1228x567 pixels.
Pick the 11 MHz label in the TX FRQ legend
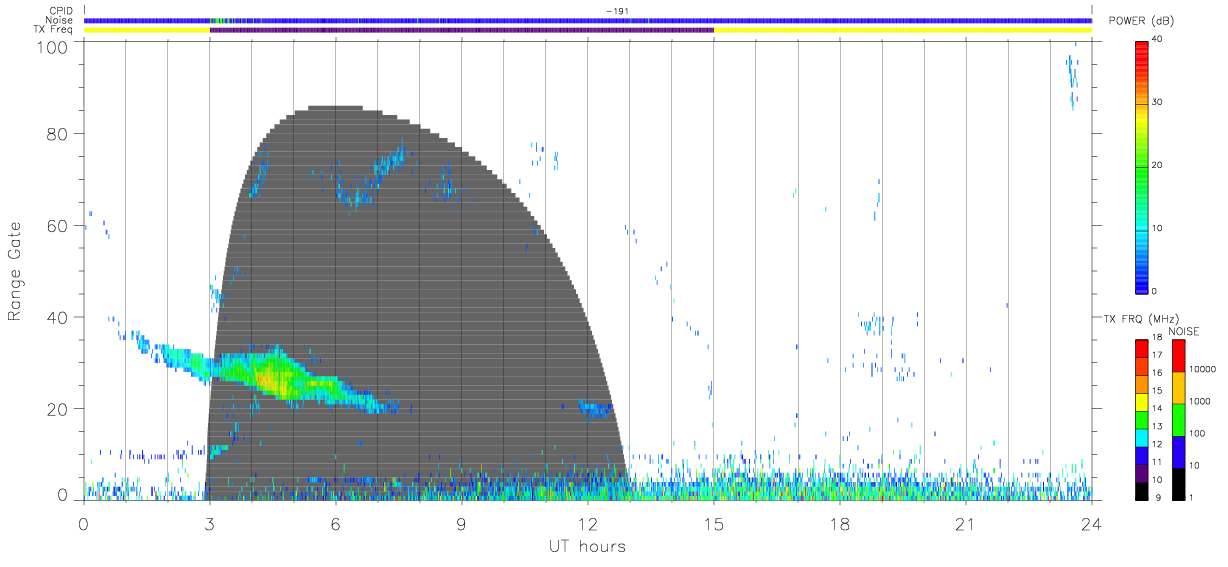1156,461
